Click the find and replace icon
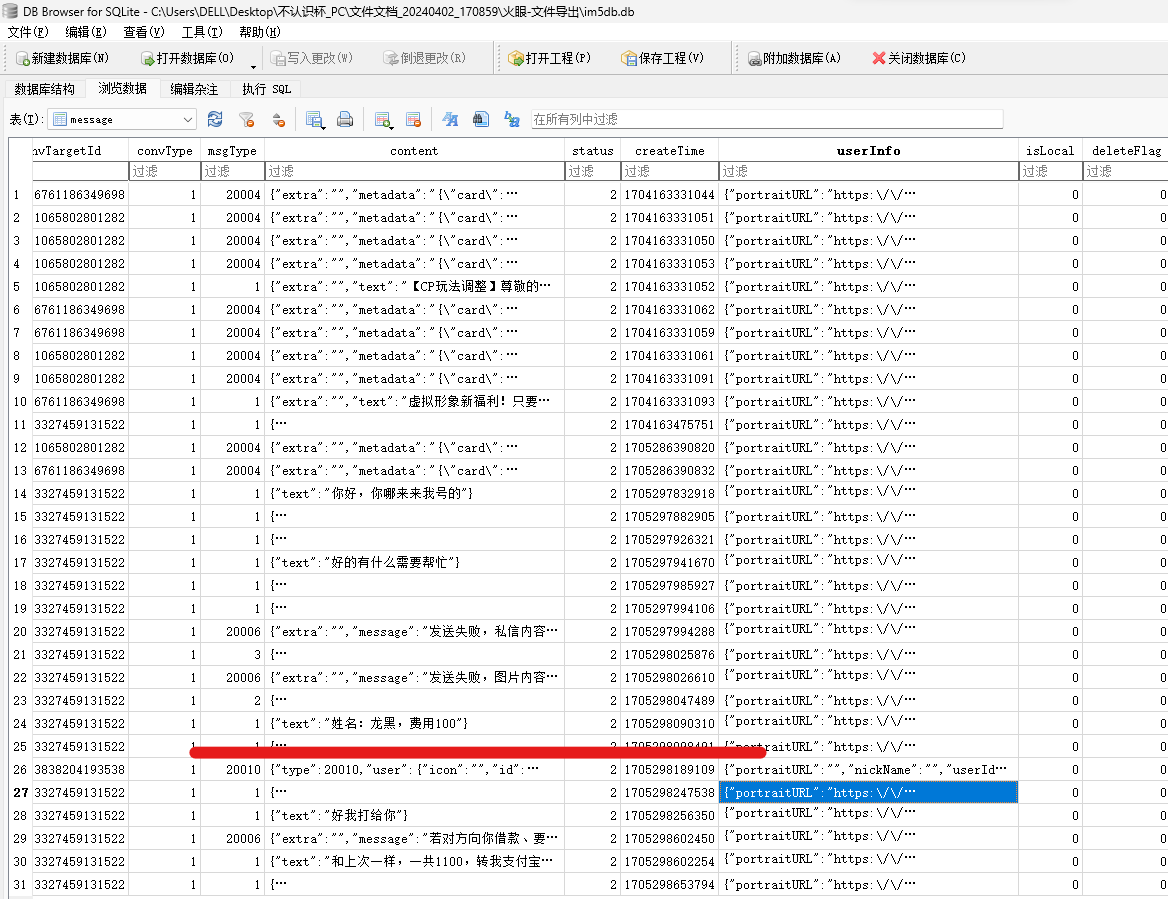1168x899 pixels. [512, 119]
